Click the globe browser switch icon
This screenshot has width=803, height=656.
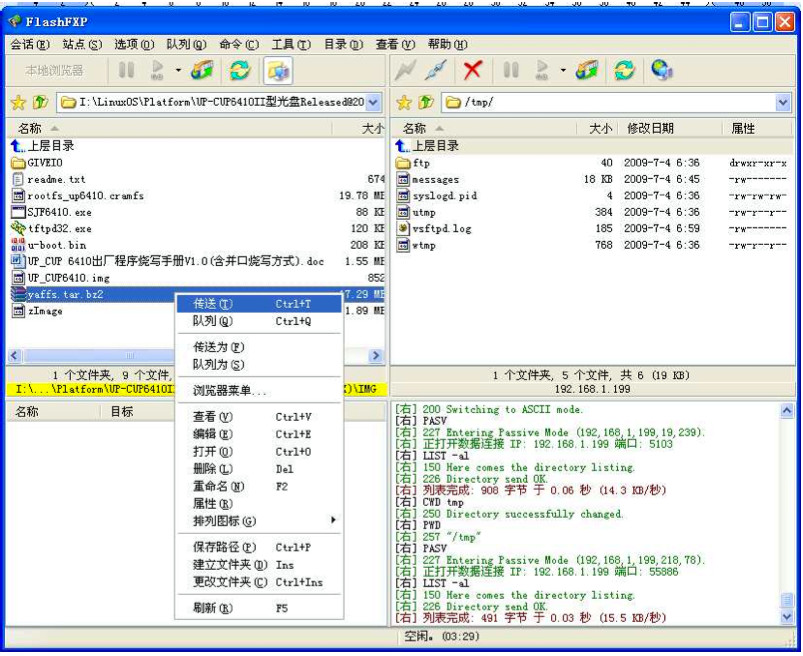[662, 70]
